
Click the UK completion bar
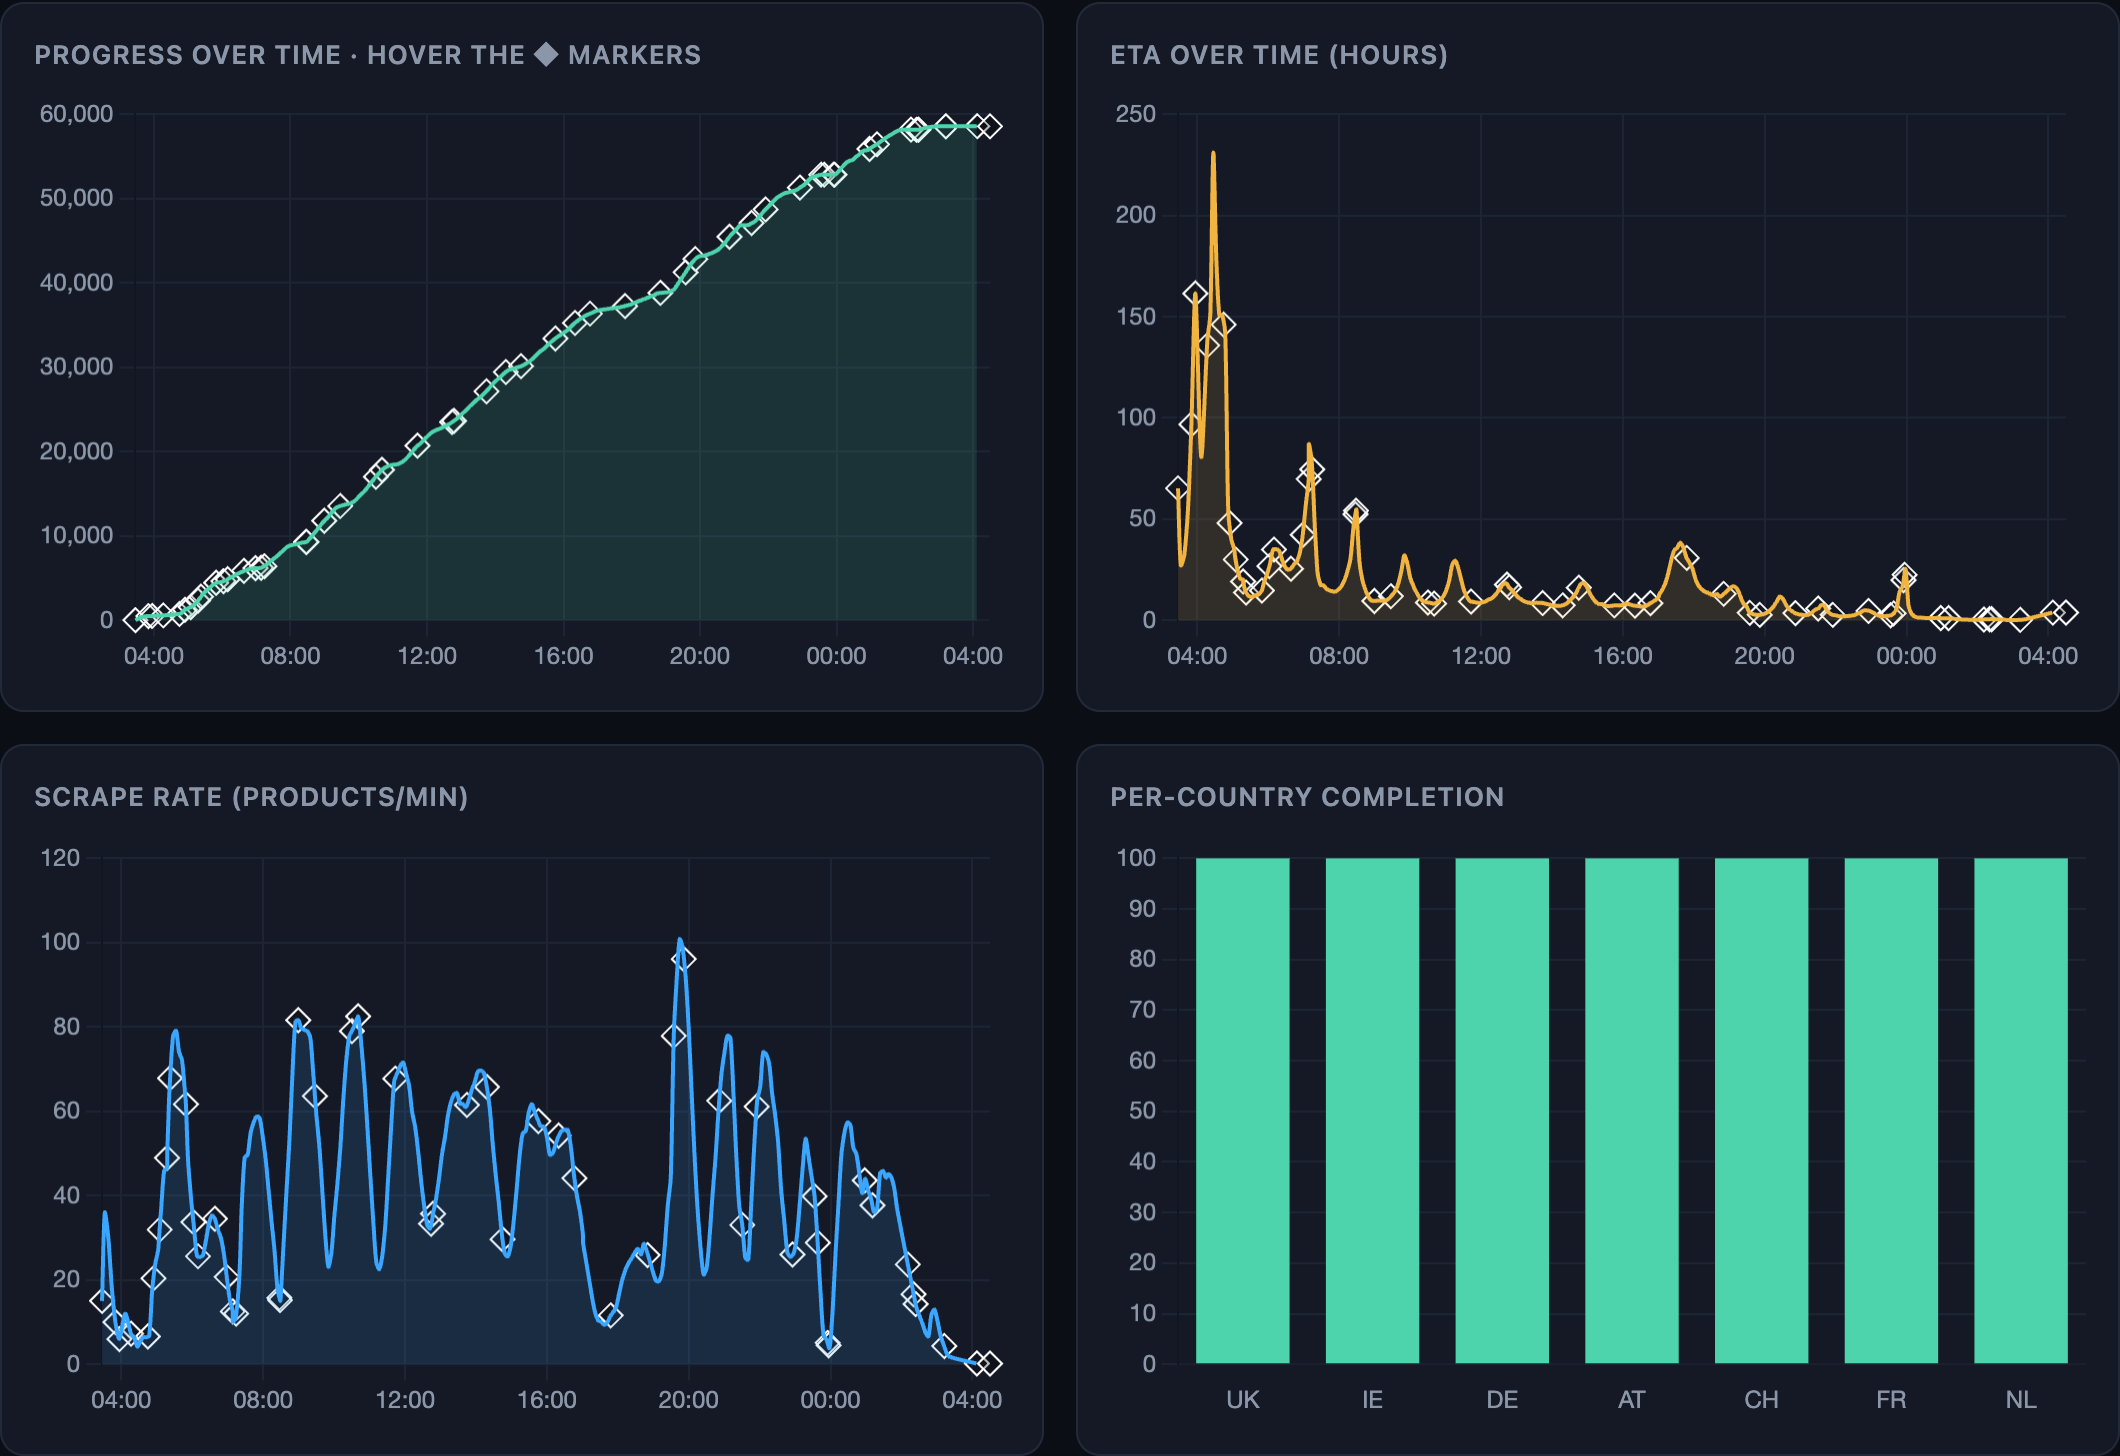[1242, 1110]
